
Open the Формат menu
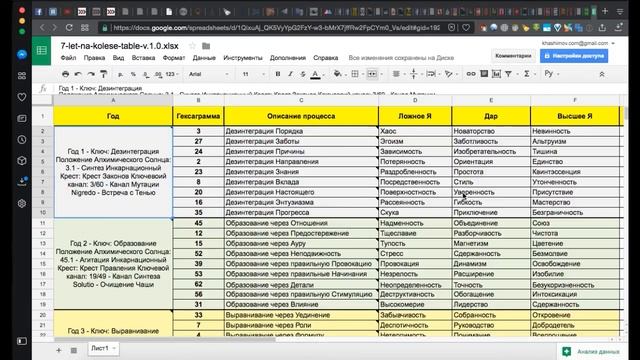click(x=174, y=58)
